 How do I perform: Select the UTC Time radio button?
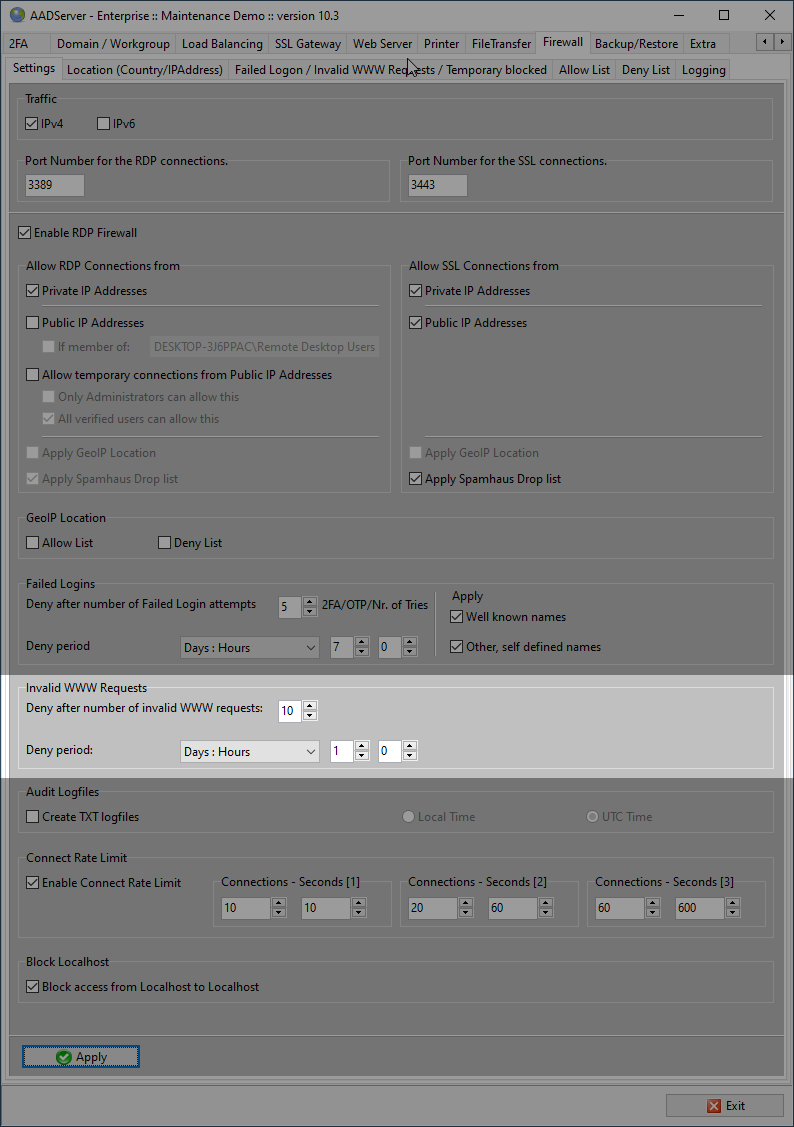point(593,817)
